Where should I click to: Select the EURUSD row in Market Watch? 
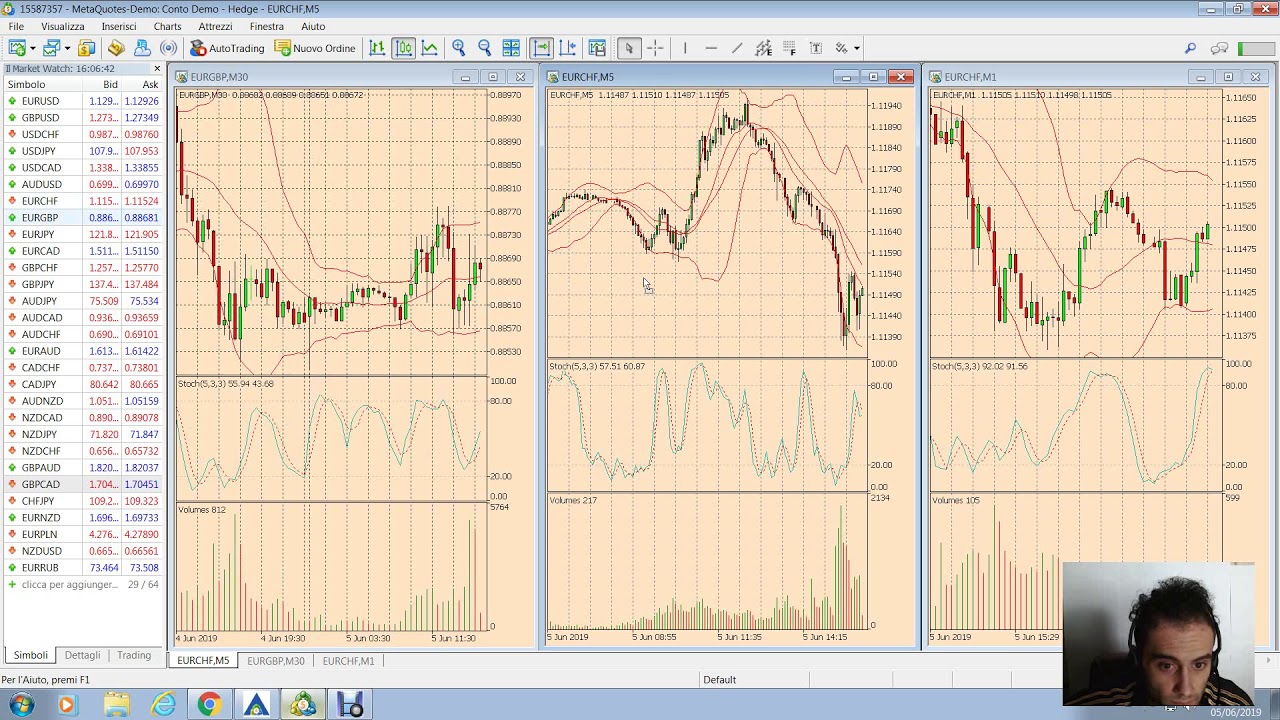[83, 101]
